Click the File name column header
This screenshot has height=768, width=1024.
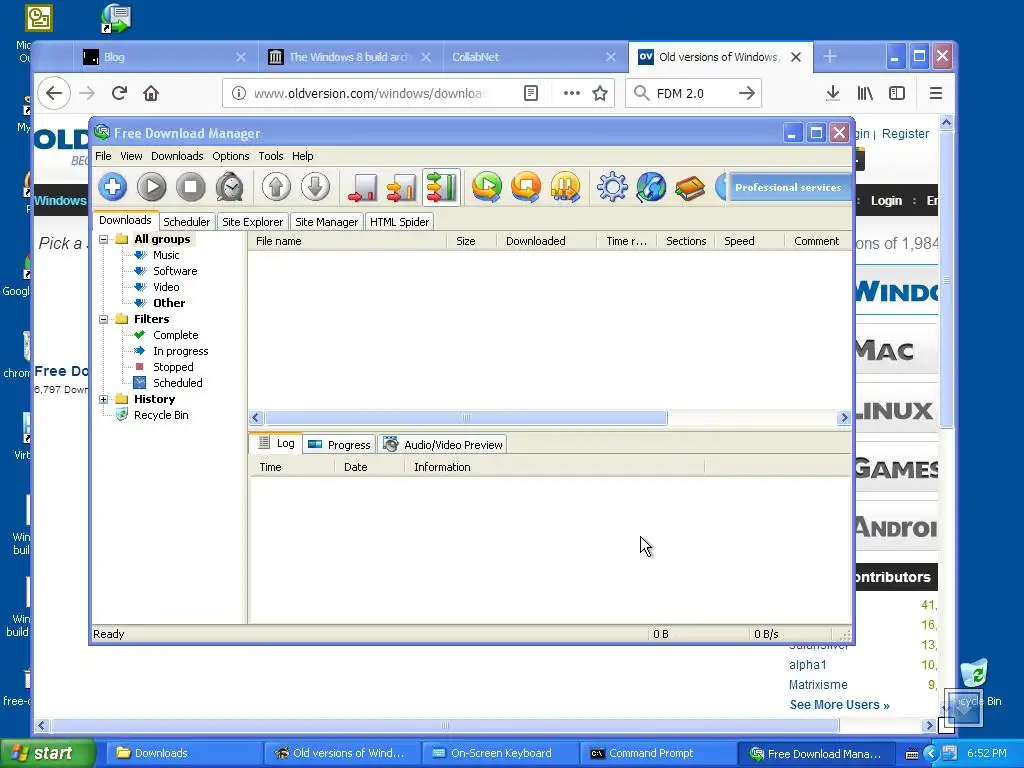tap(347, 241)
